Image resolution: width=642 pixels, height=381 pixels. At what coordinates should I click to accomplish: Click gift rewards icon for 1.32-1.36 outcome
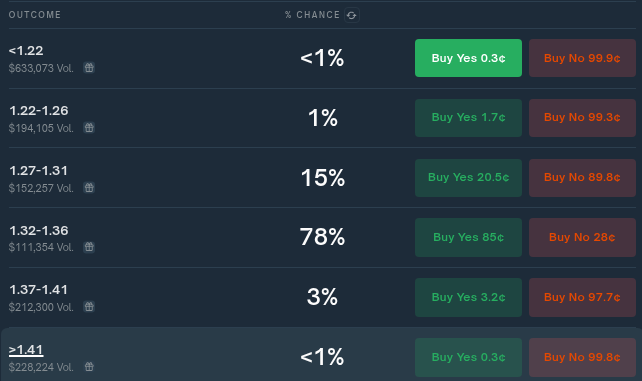click(89, 247)
